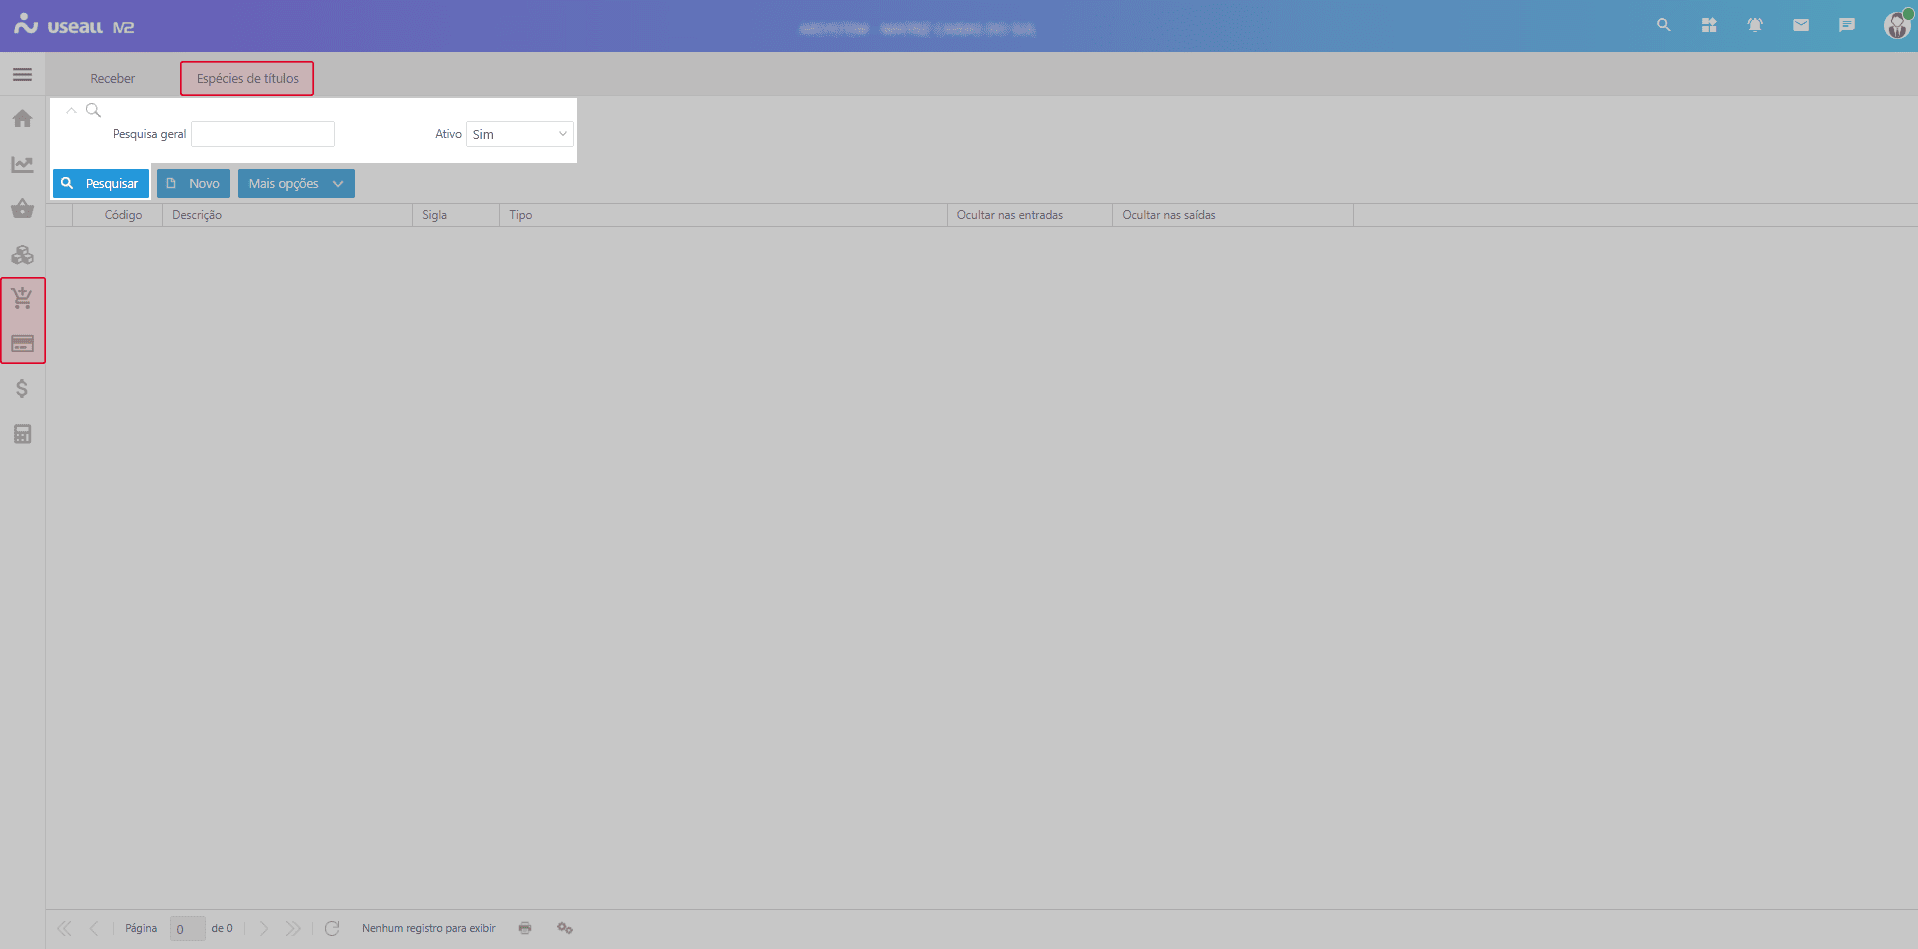Select the Espécies de títulos tab

pos(247,78)
